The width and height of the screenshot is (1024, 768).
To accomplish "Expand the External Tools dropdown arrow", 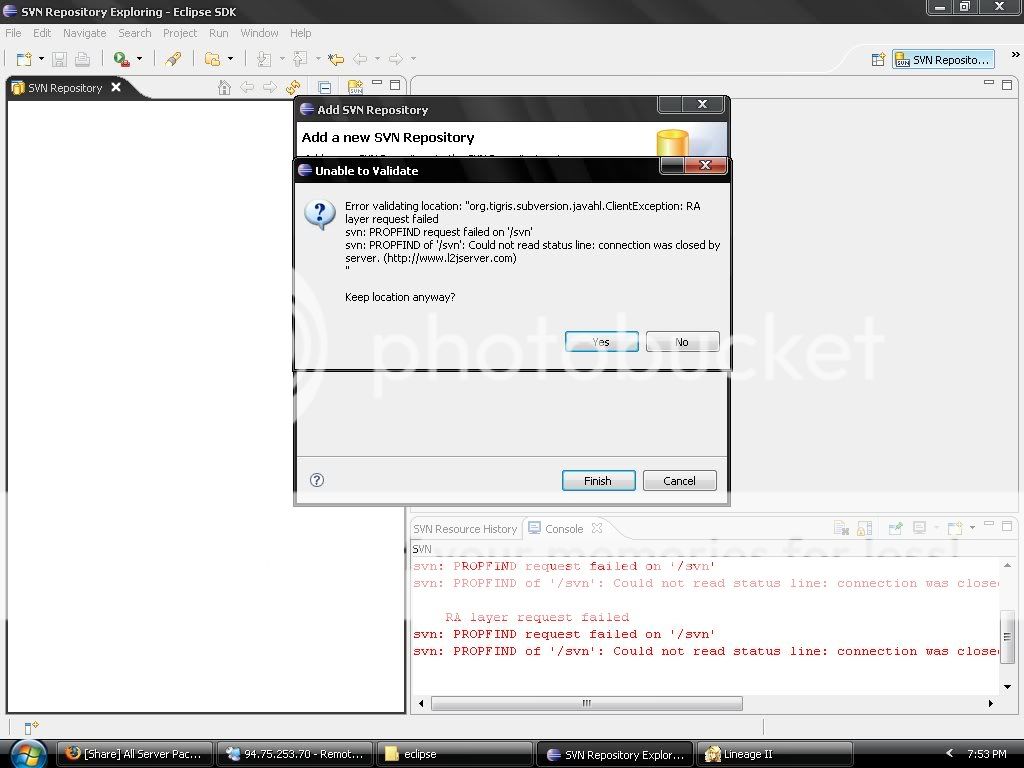I will pos(139,60).
